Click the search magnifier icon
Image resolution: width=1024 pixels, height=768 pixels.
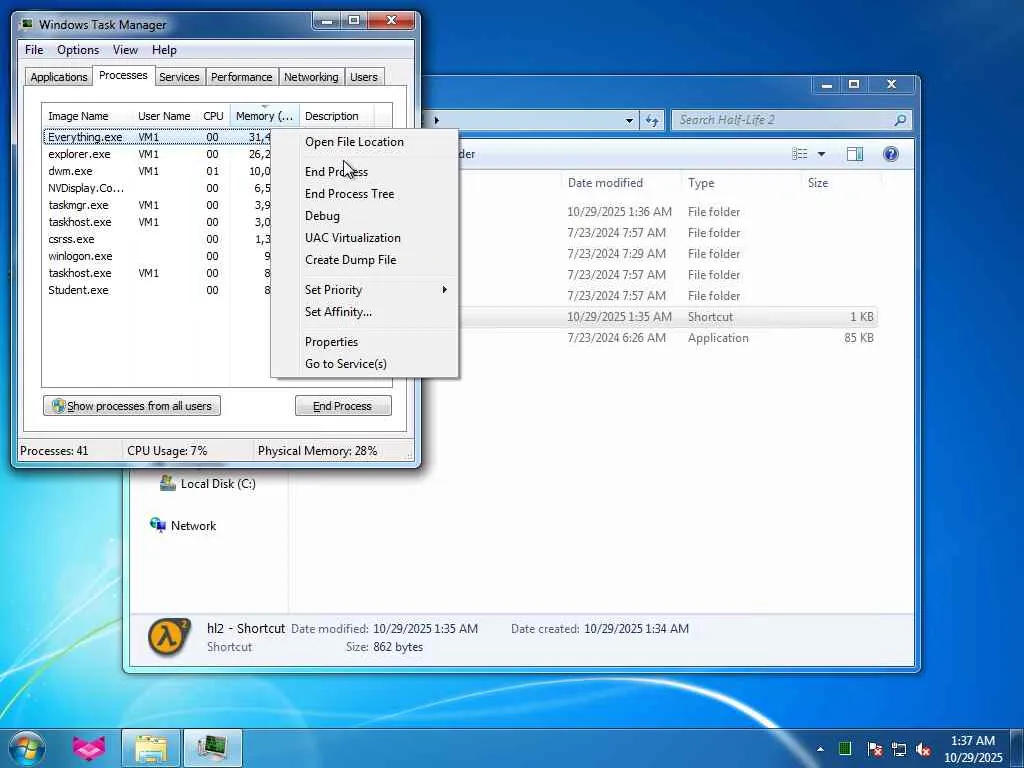(x=900, y=120)
